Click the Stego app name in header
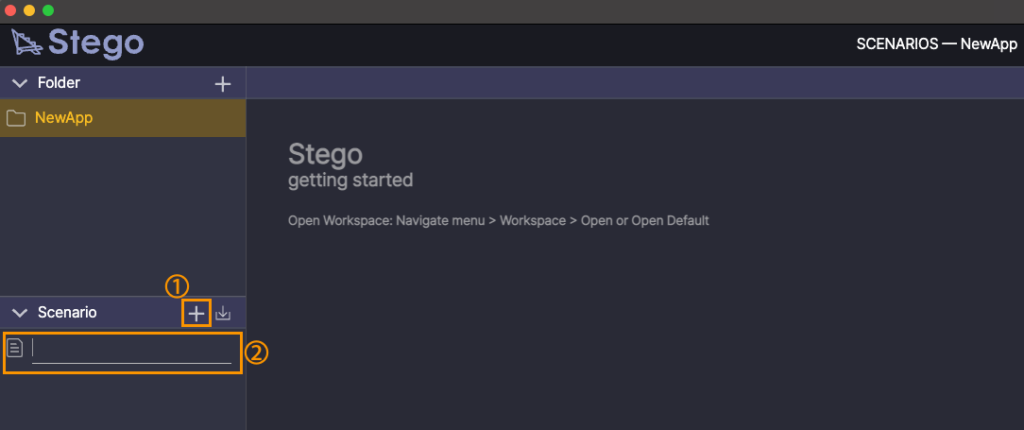 (x=96, y=43)
